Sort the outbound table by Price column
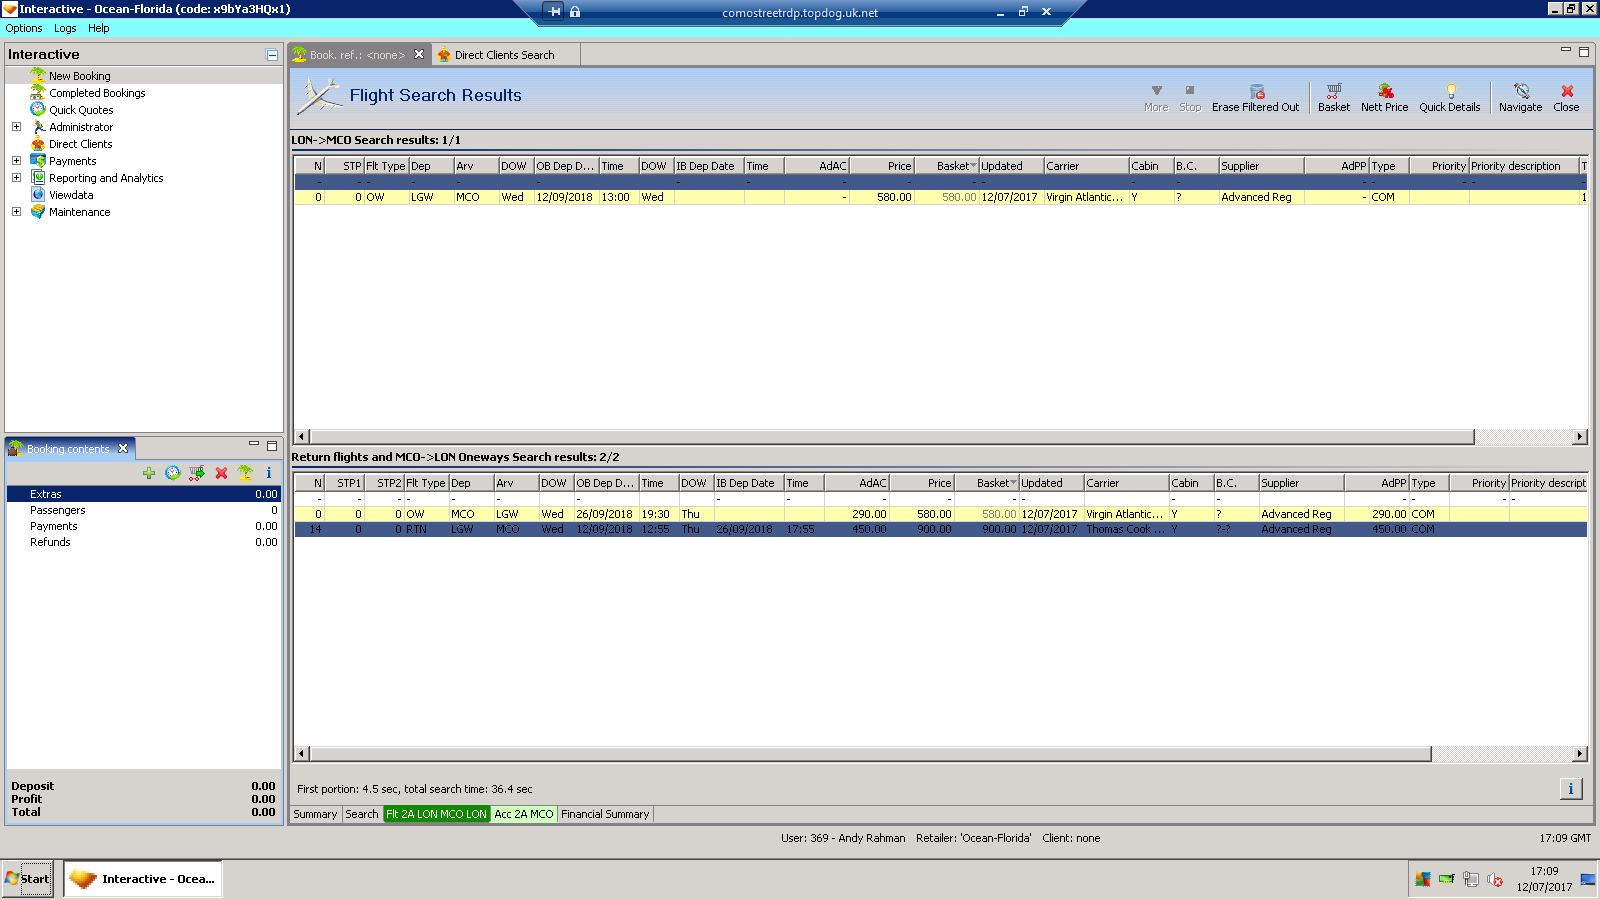 point(881,166)
